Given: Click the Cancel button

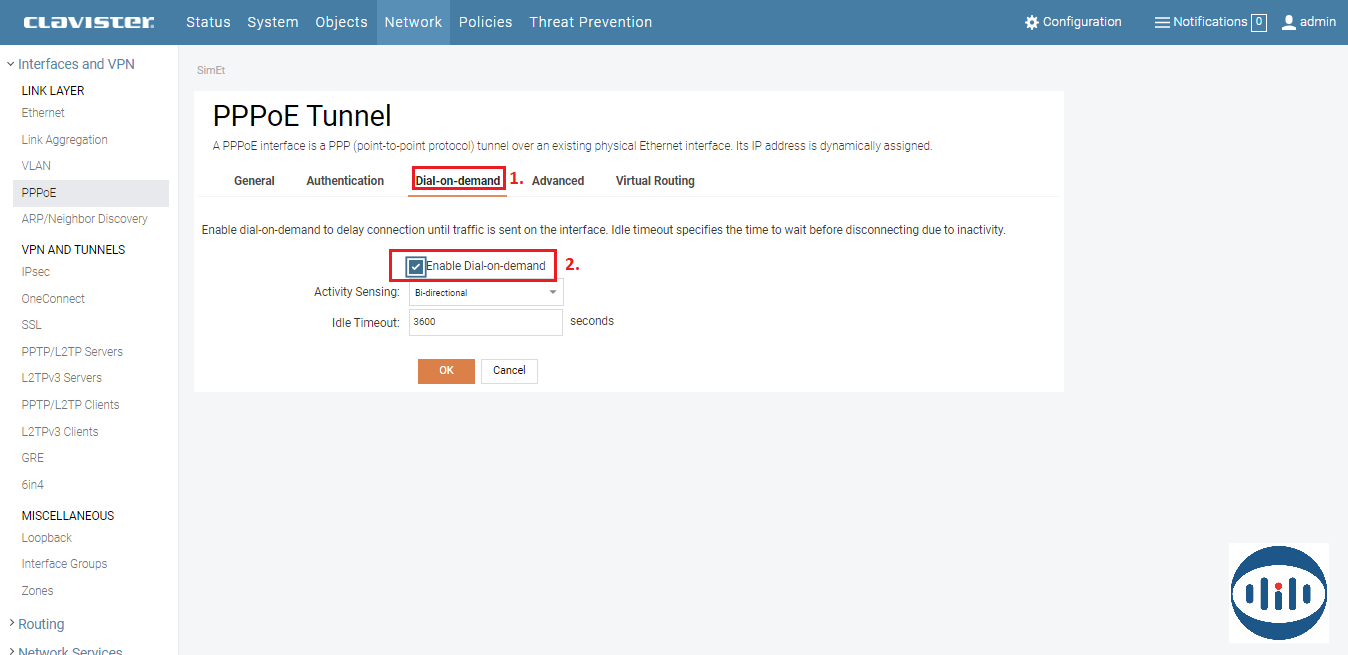Looking at the screenshot, I should pyautogui.click(x=509, y=371).
